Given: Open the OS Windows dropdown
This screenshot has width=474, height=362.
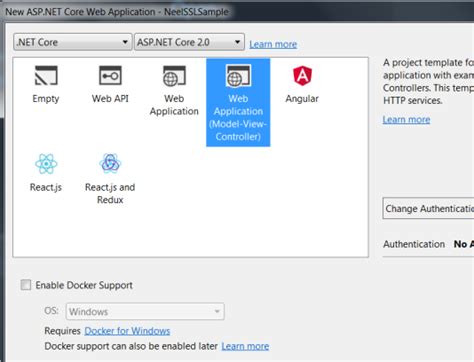Looking at the screenshot, I should pos(145,312).
